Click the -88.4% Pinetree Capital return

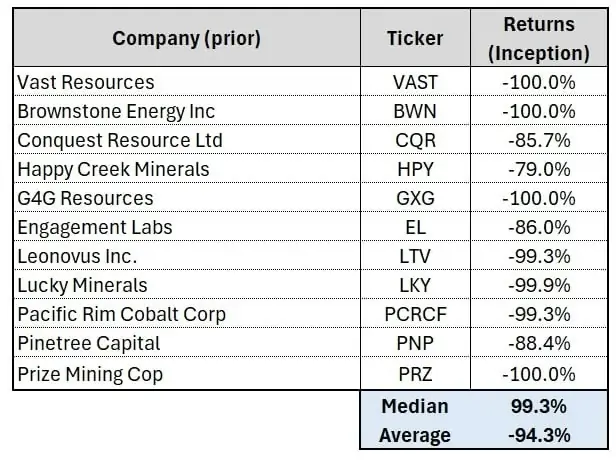click(x=538, y=344)
